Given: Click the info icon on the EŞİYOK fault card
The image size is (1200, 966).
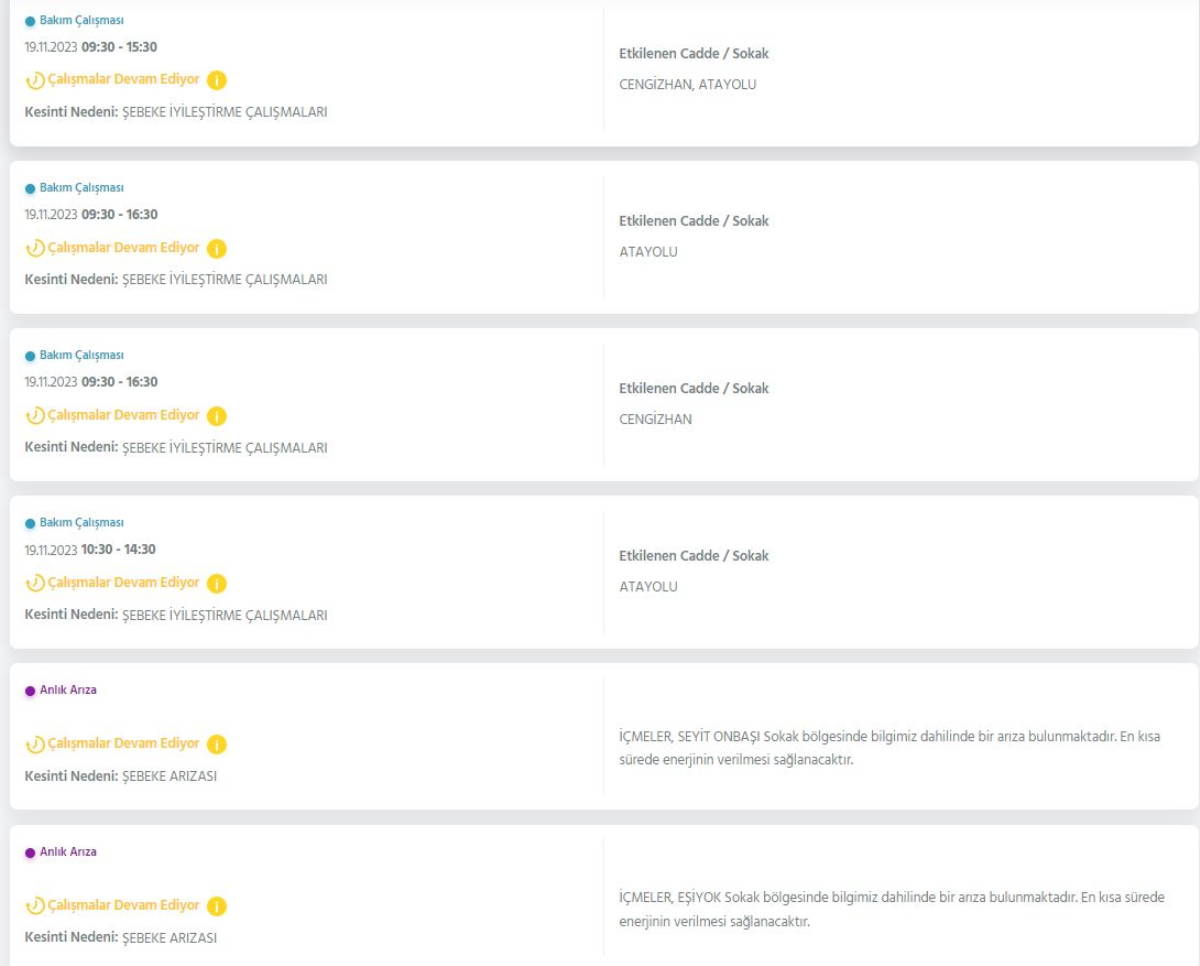Looking at the screenshot, I should [217, 906].
